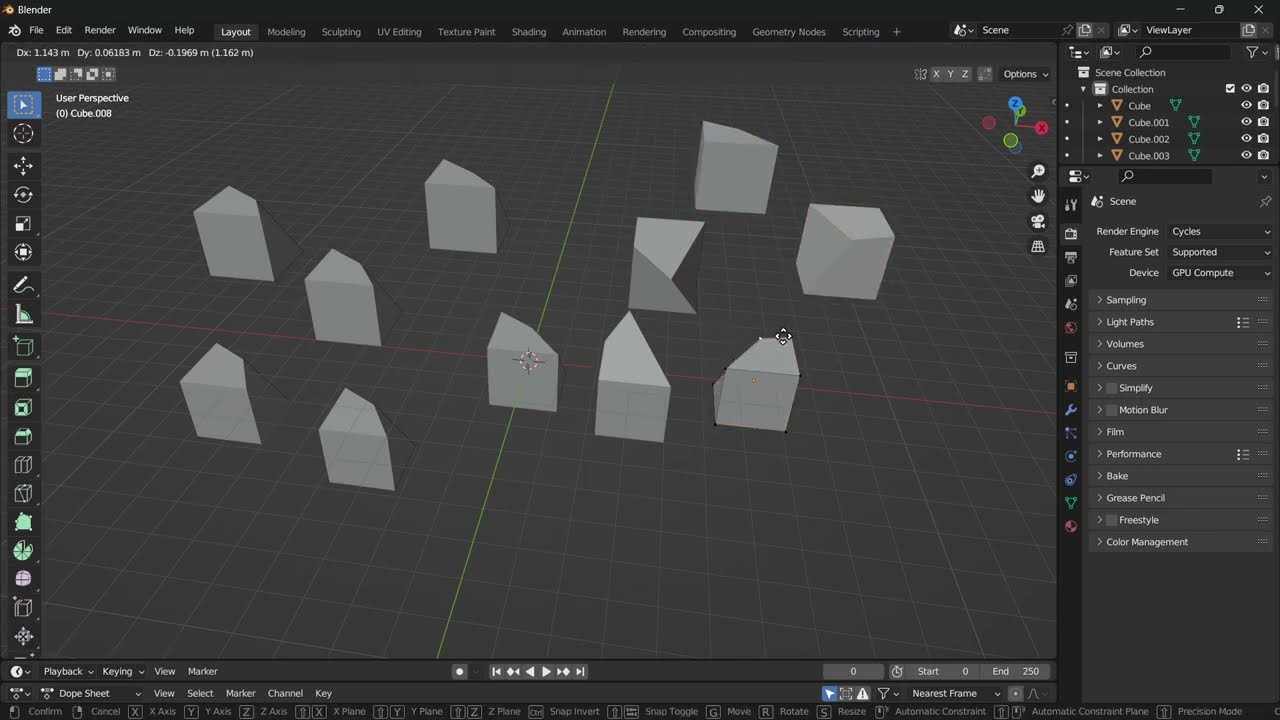Play the animation forward
The image size is (1280, 720).
point(546,671)
